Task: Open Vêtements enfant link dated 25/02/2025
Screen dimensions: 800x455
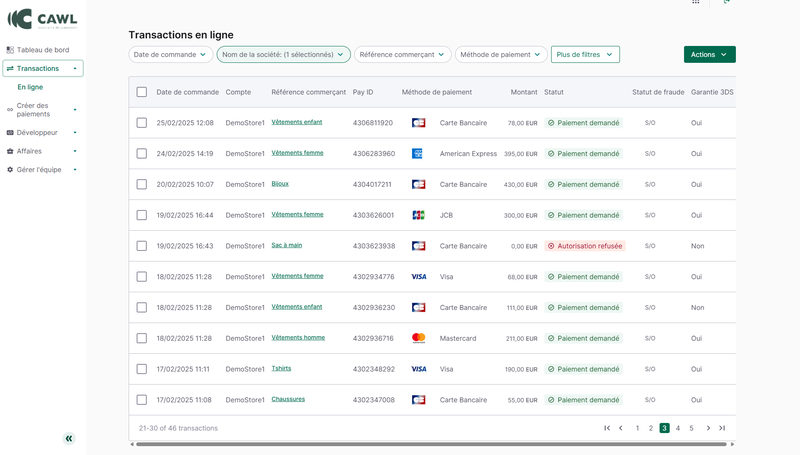Action: coord(296,122)
